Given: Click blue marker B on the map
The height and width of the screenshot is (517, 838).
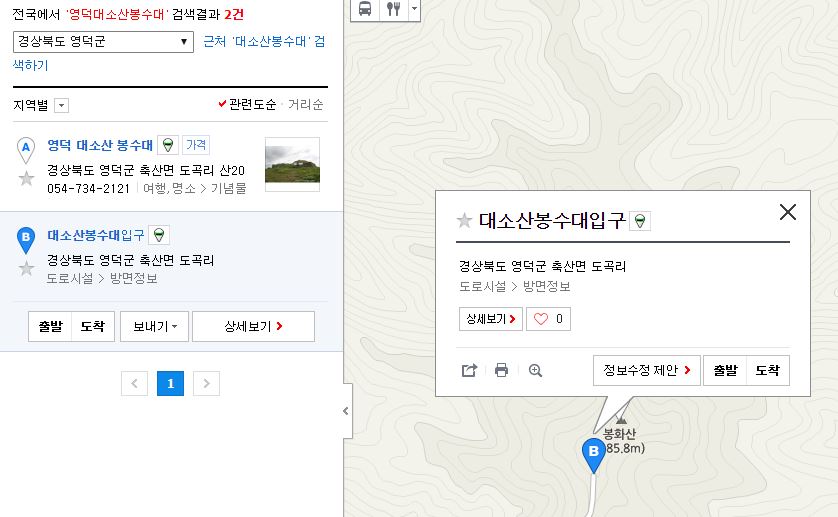Looking at the screenshot, I should 594,453.
